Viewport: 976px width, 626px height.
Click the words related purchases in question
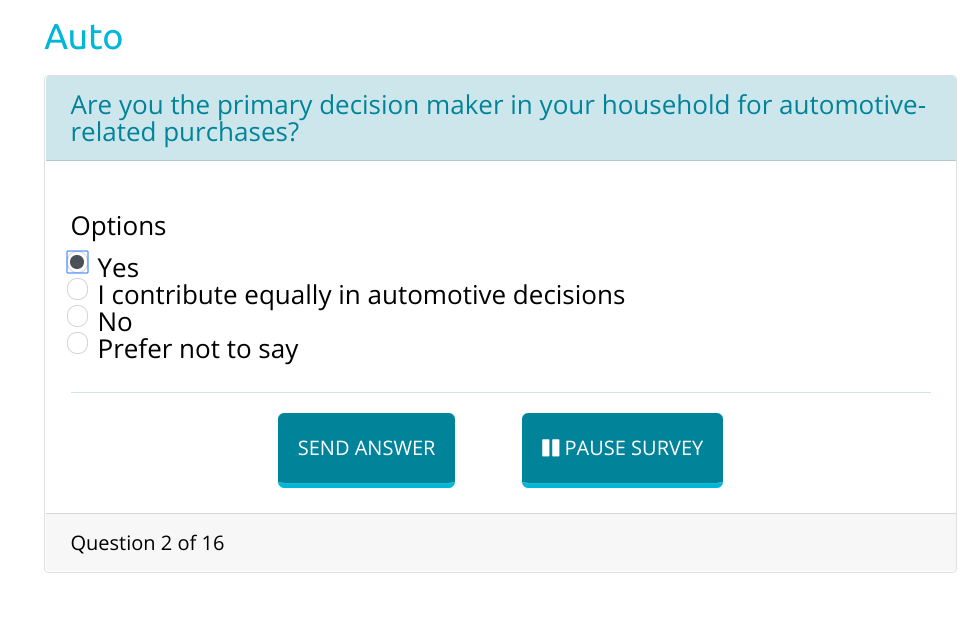(185, 133)
